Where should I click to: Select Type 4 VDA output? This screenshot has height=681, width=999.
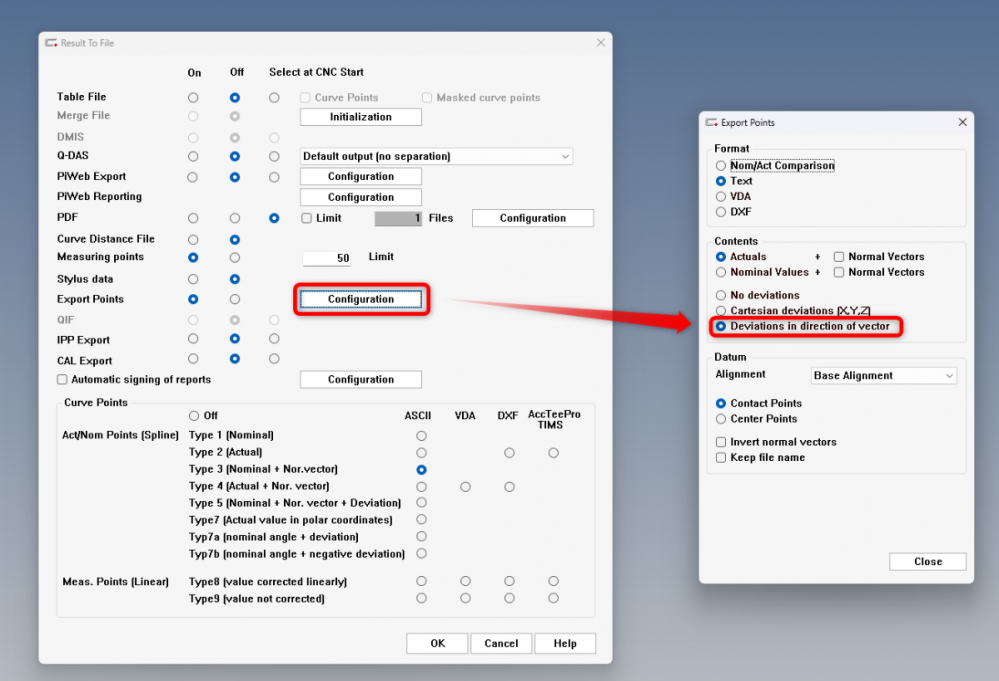point(465,487)
